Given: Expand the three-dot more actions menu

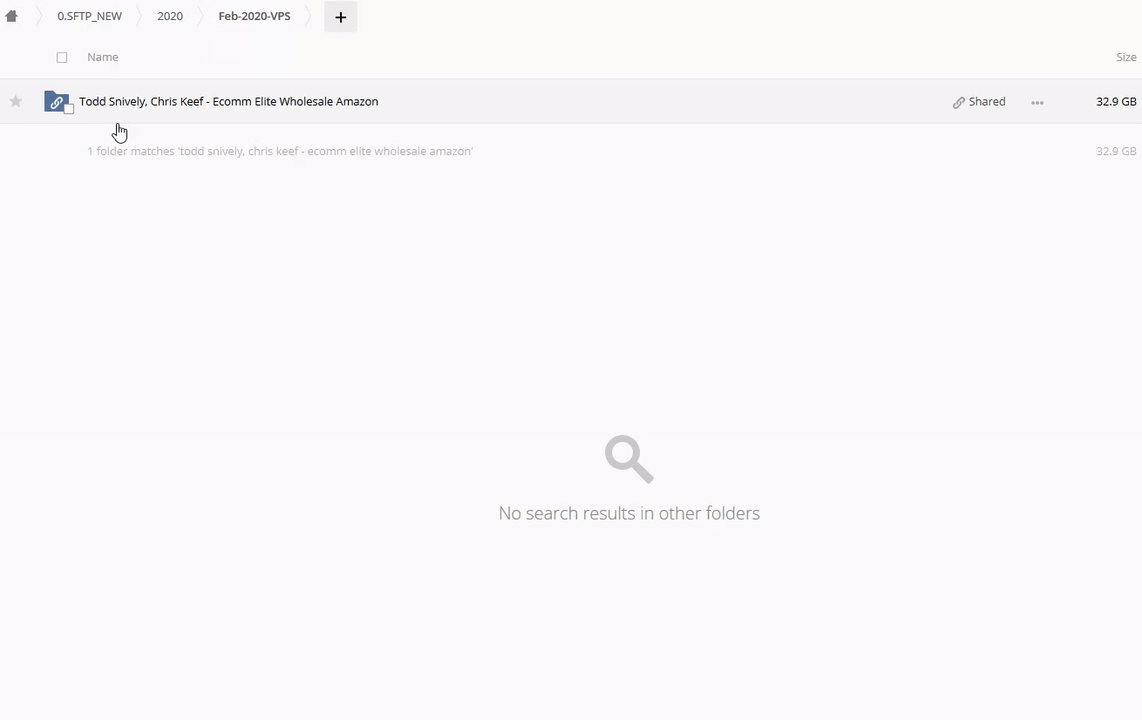Looking at the screenshot, I should click(1037, 102).
